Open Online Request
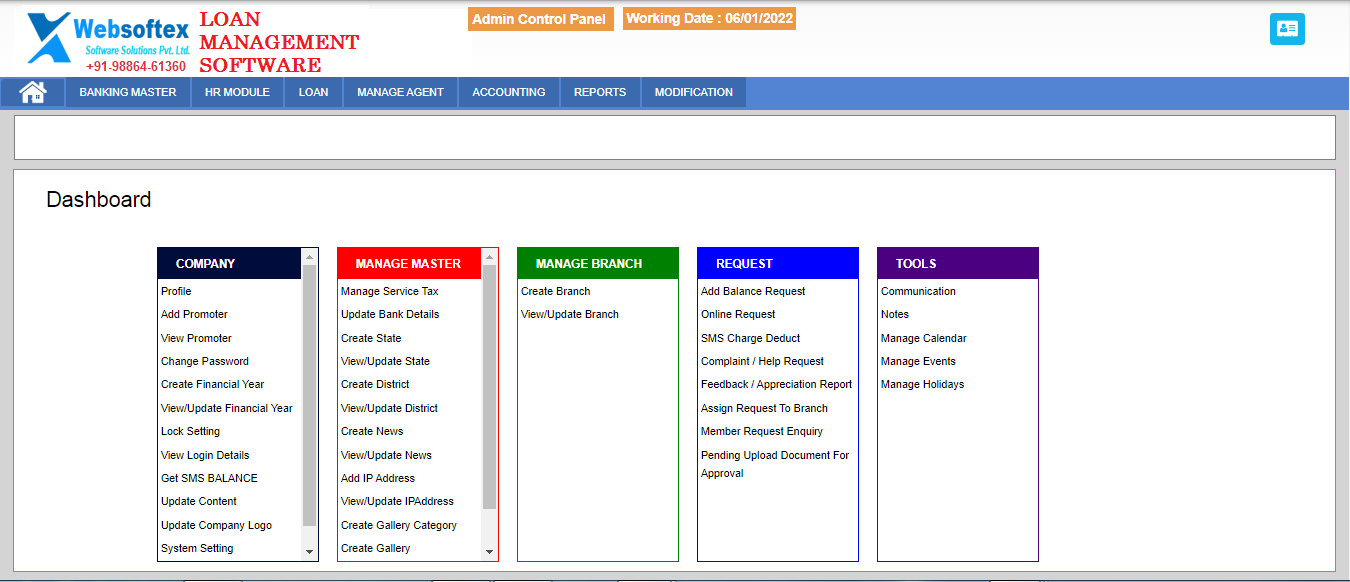Screen dimensions: 1350x582 (738, 314)
